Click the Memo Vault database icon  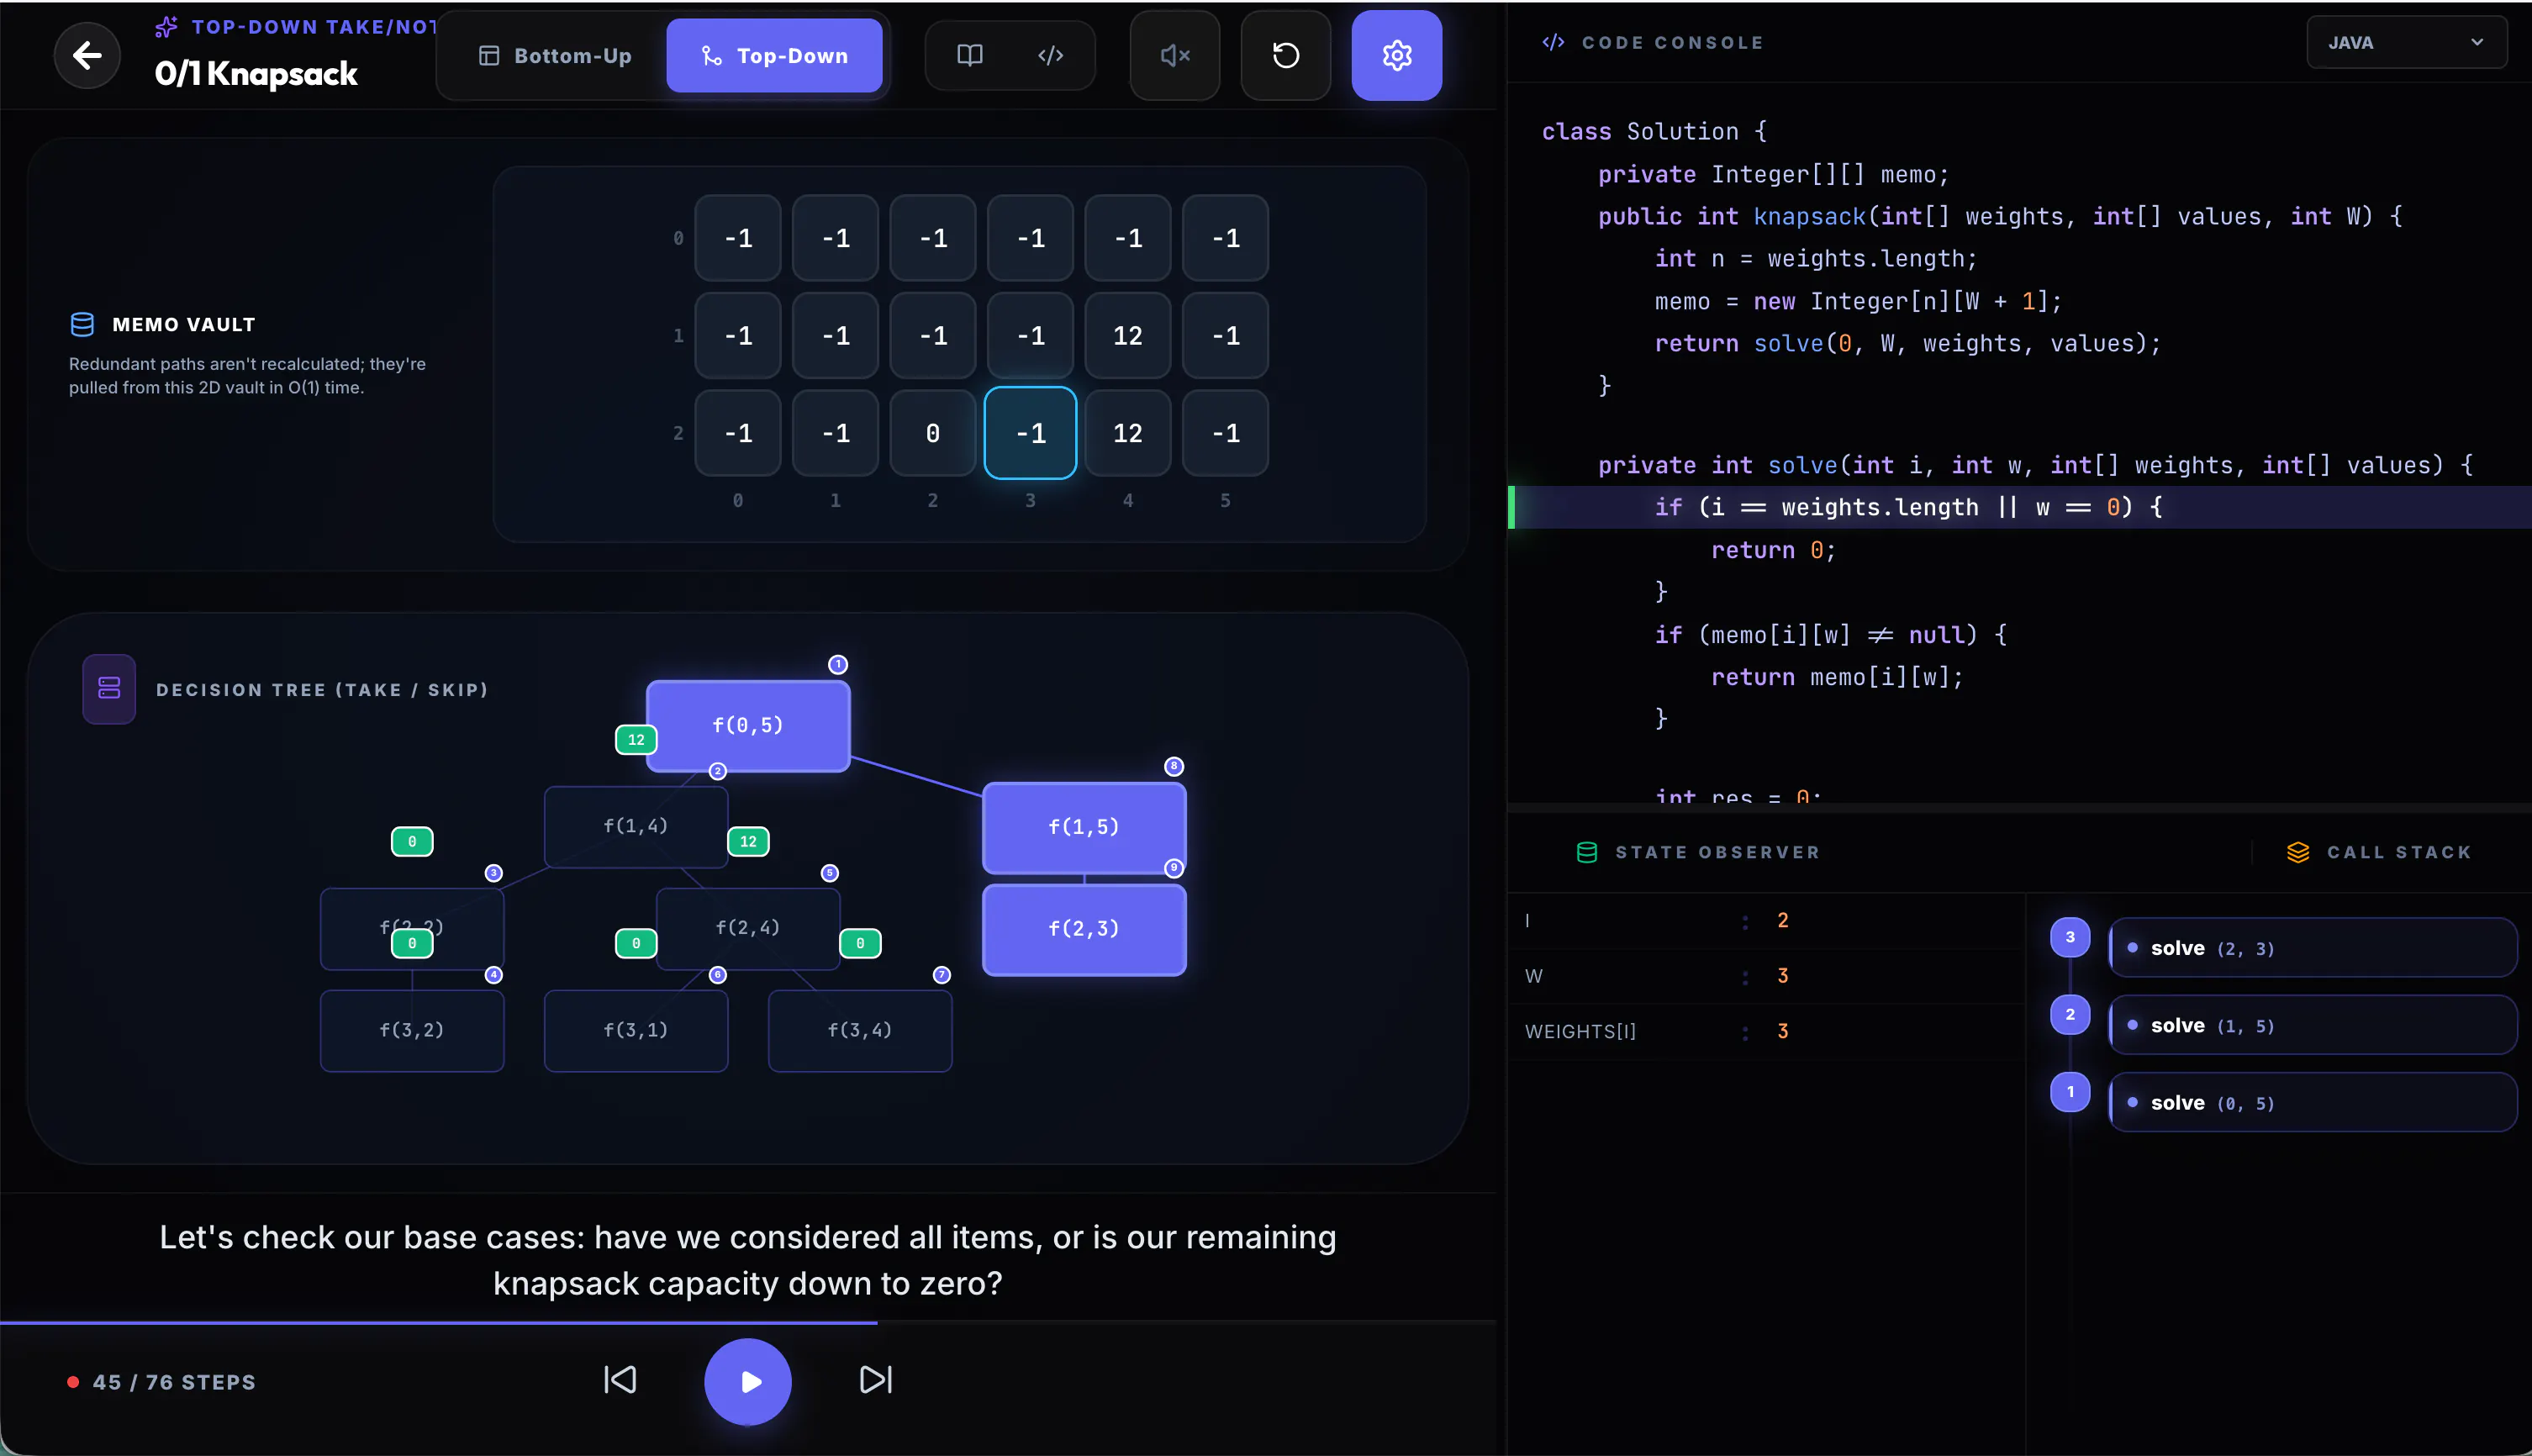(x=82, y=324)
